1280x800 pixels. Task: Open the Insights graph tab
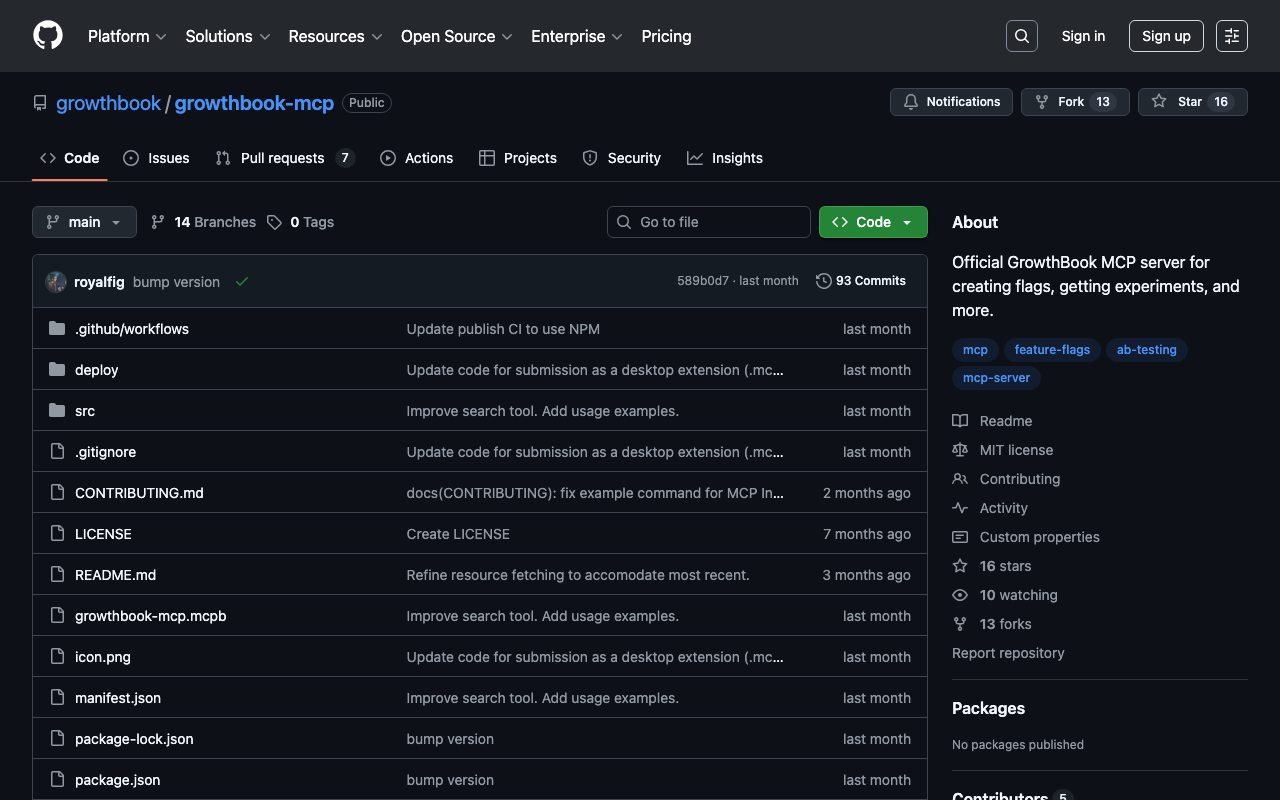725,158
